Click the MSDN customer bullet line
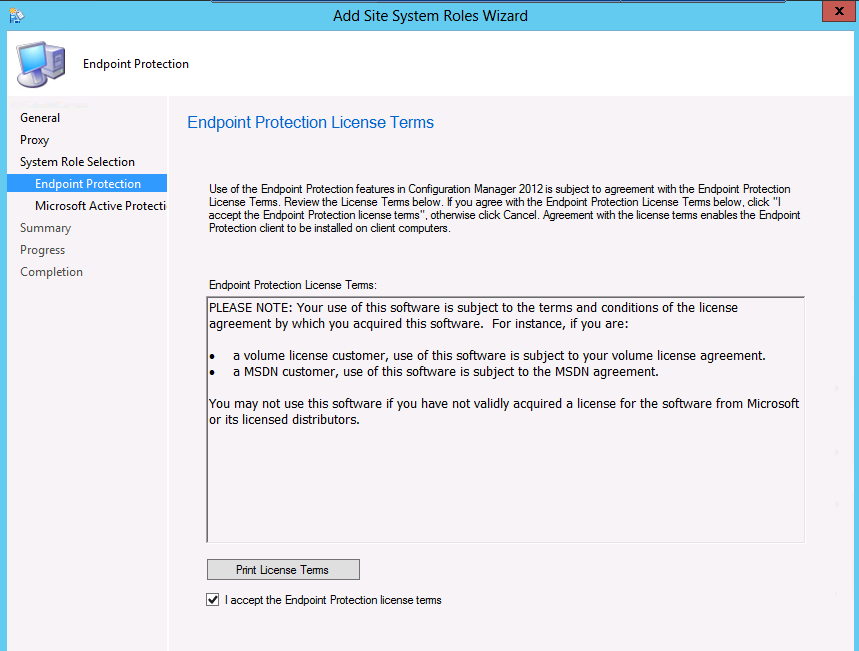859x651 pixels. pos(434,372)
